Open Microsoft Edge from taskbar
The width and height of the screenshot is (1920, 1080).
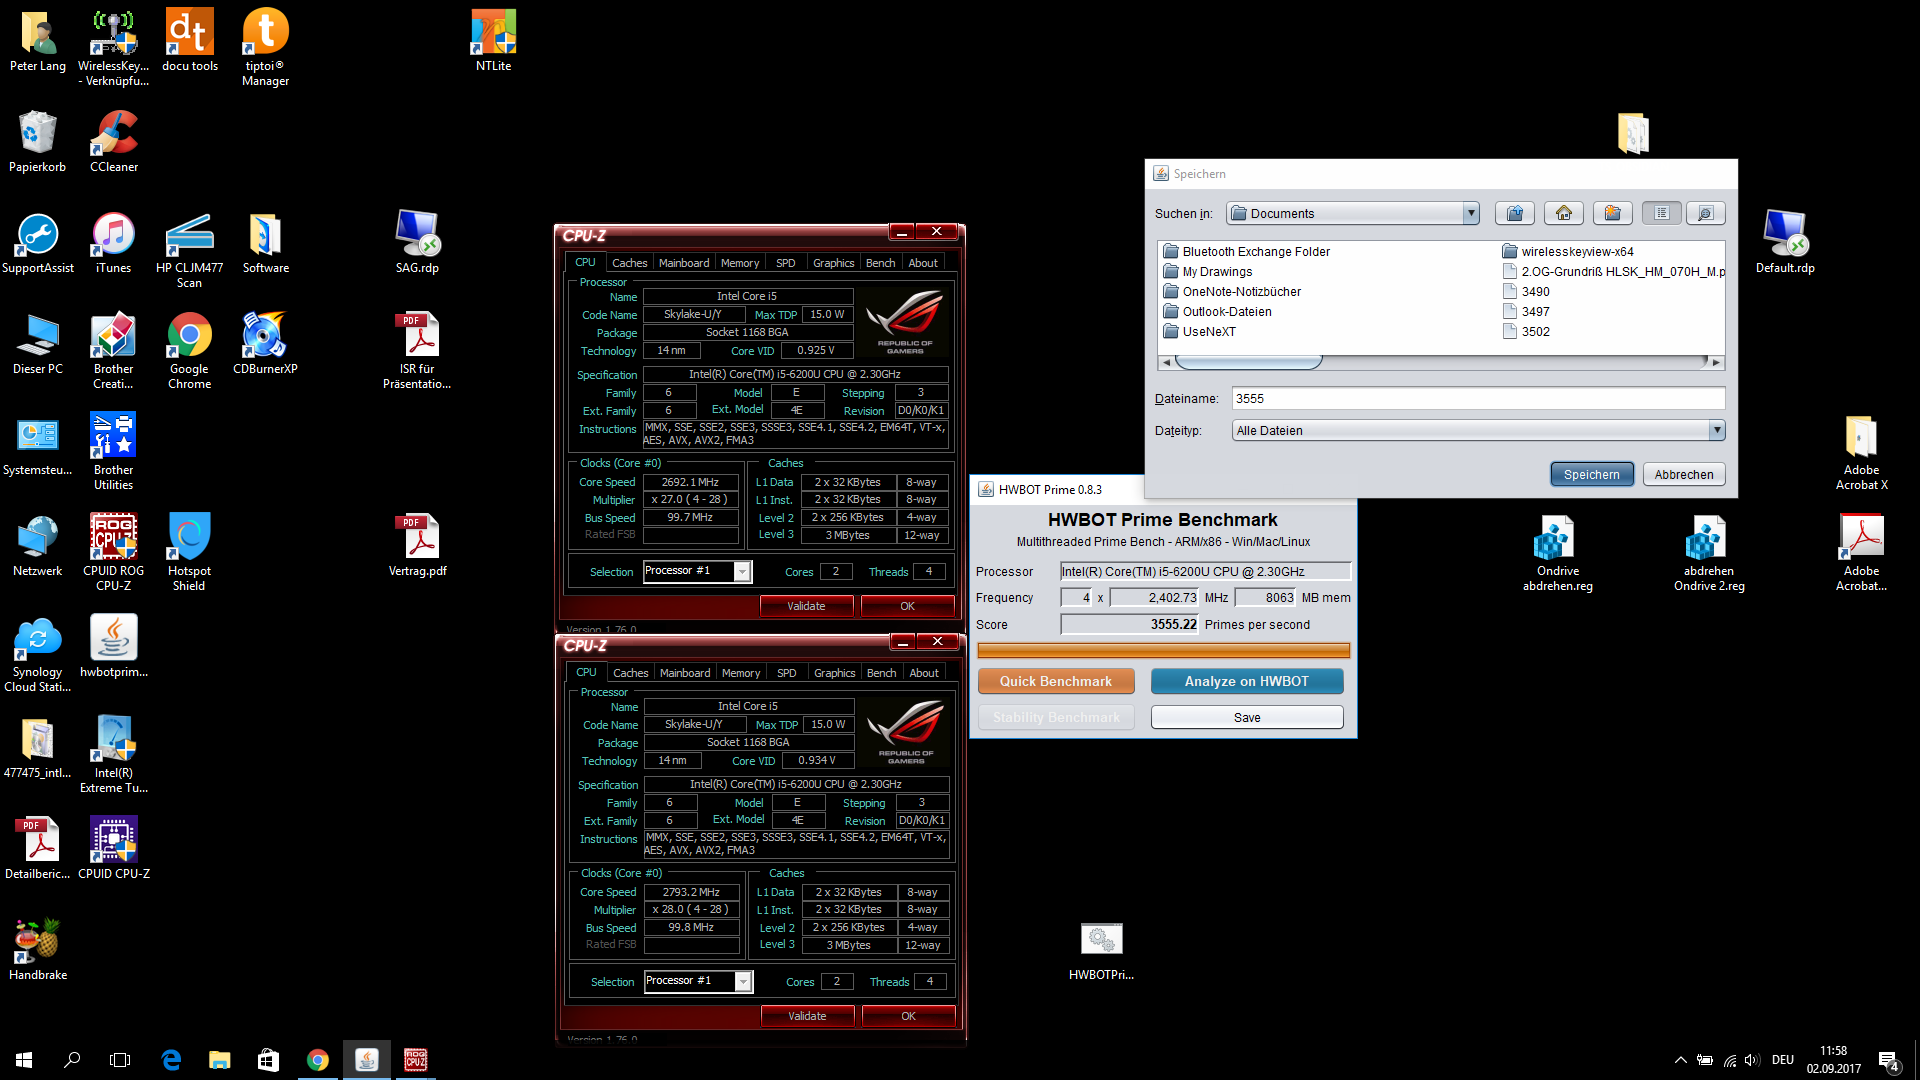[x=171, y=1060]
